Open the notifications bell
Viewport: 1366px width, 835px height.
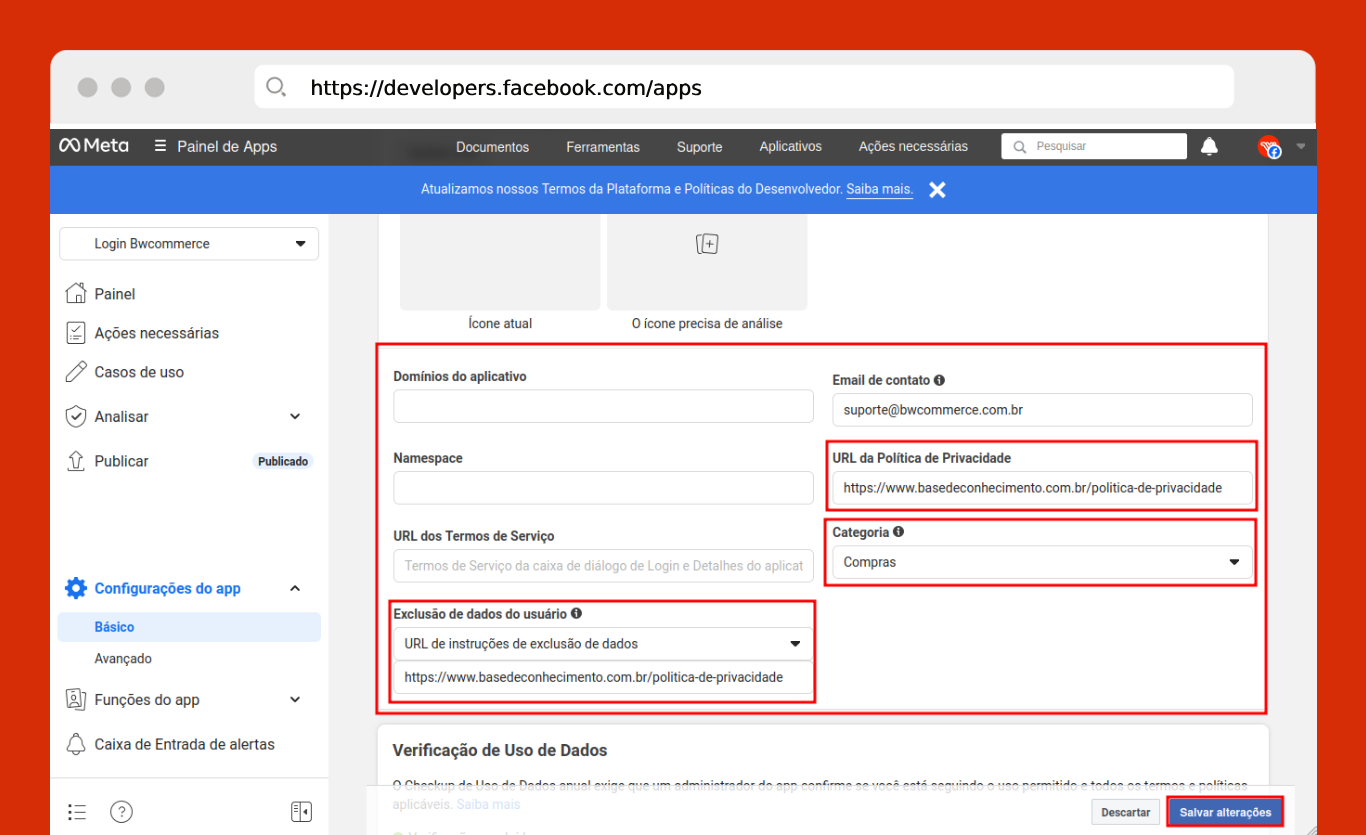(x=1209, y=147)
